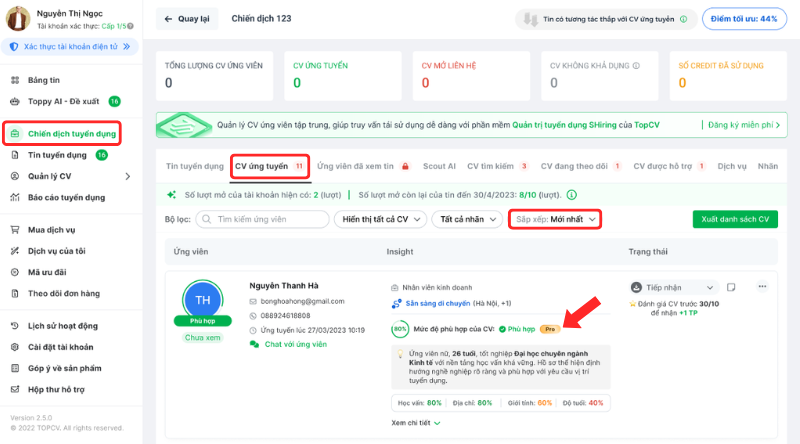This screenshot has height=444, width=800.
Task: Switch to CV ứng tuyển tab
Action: click(x=269, y=166)
